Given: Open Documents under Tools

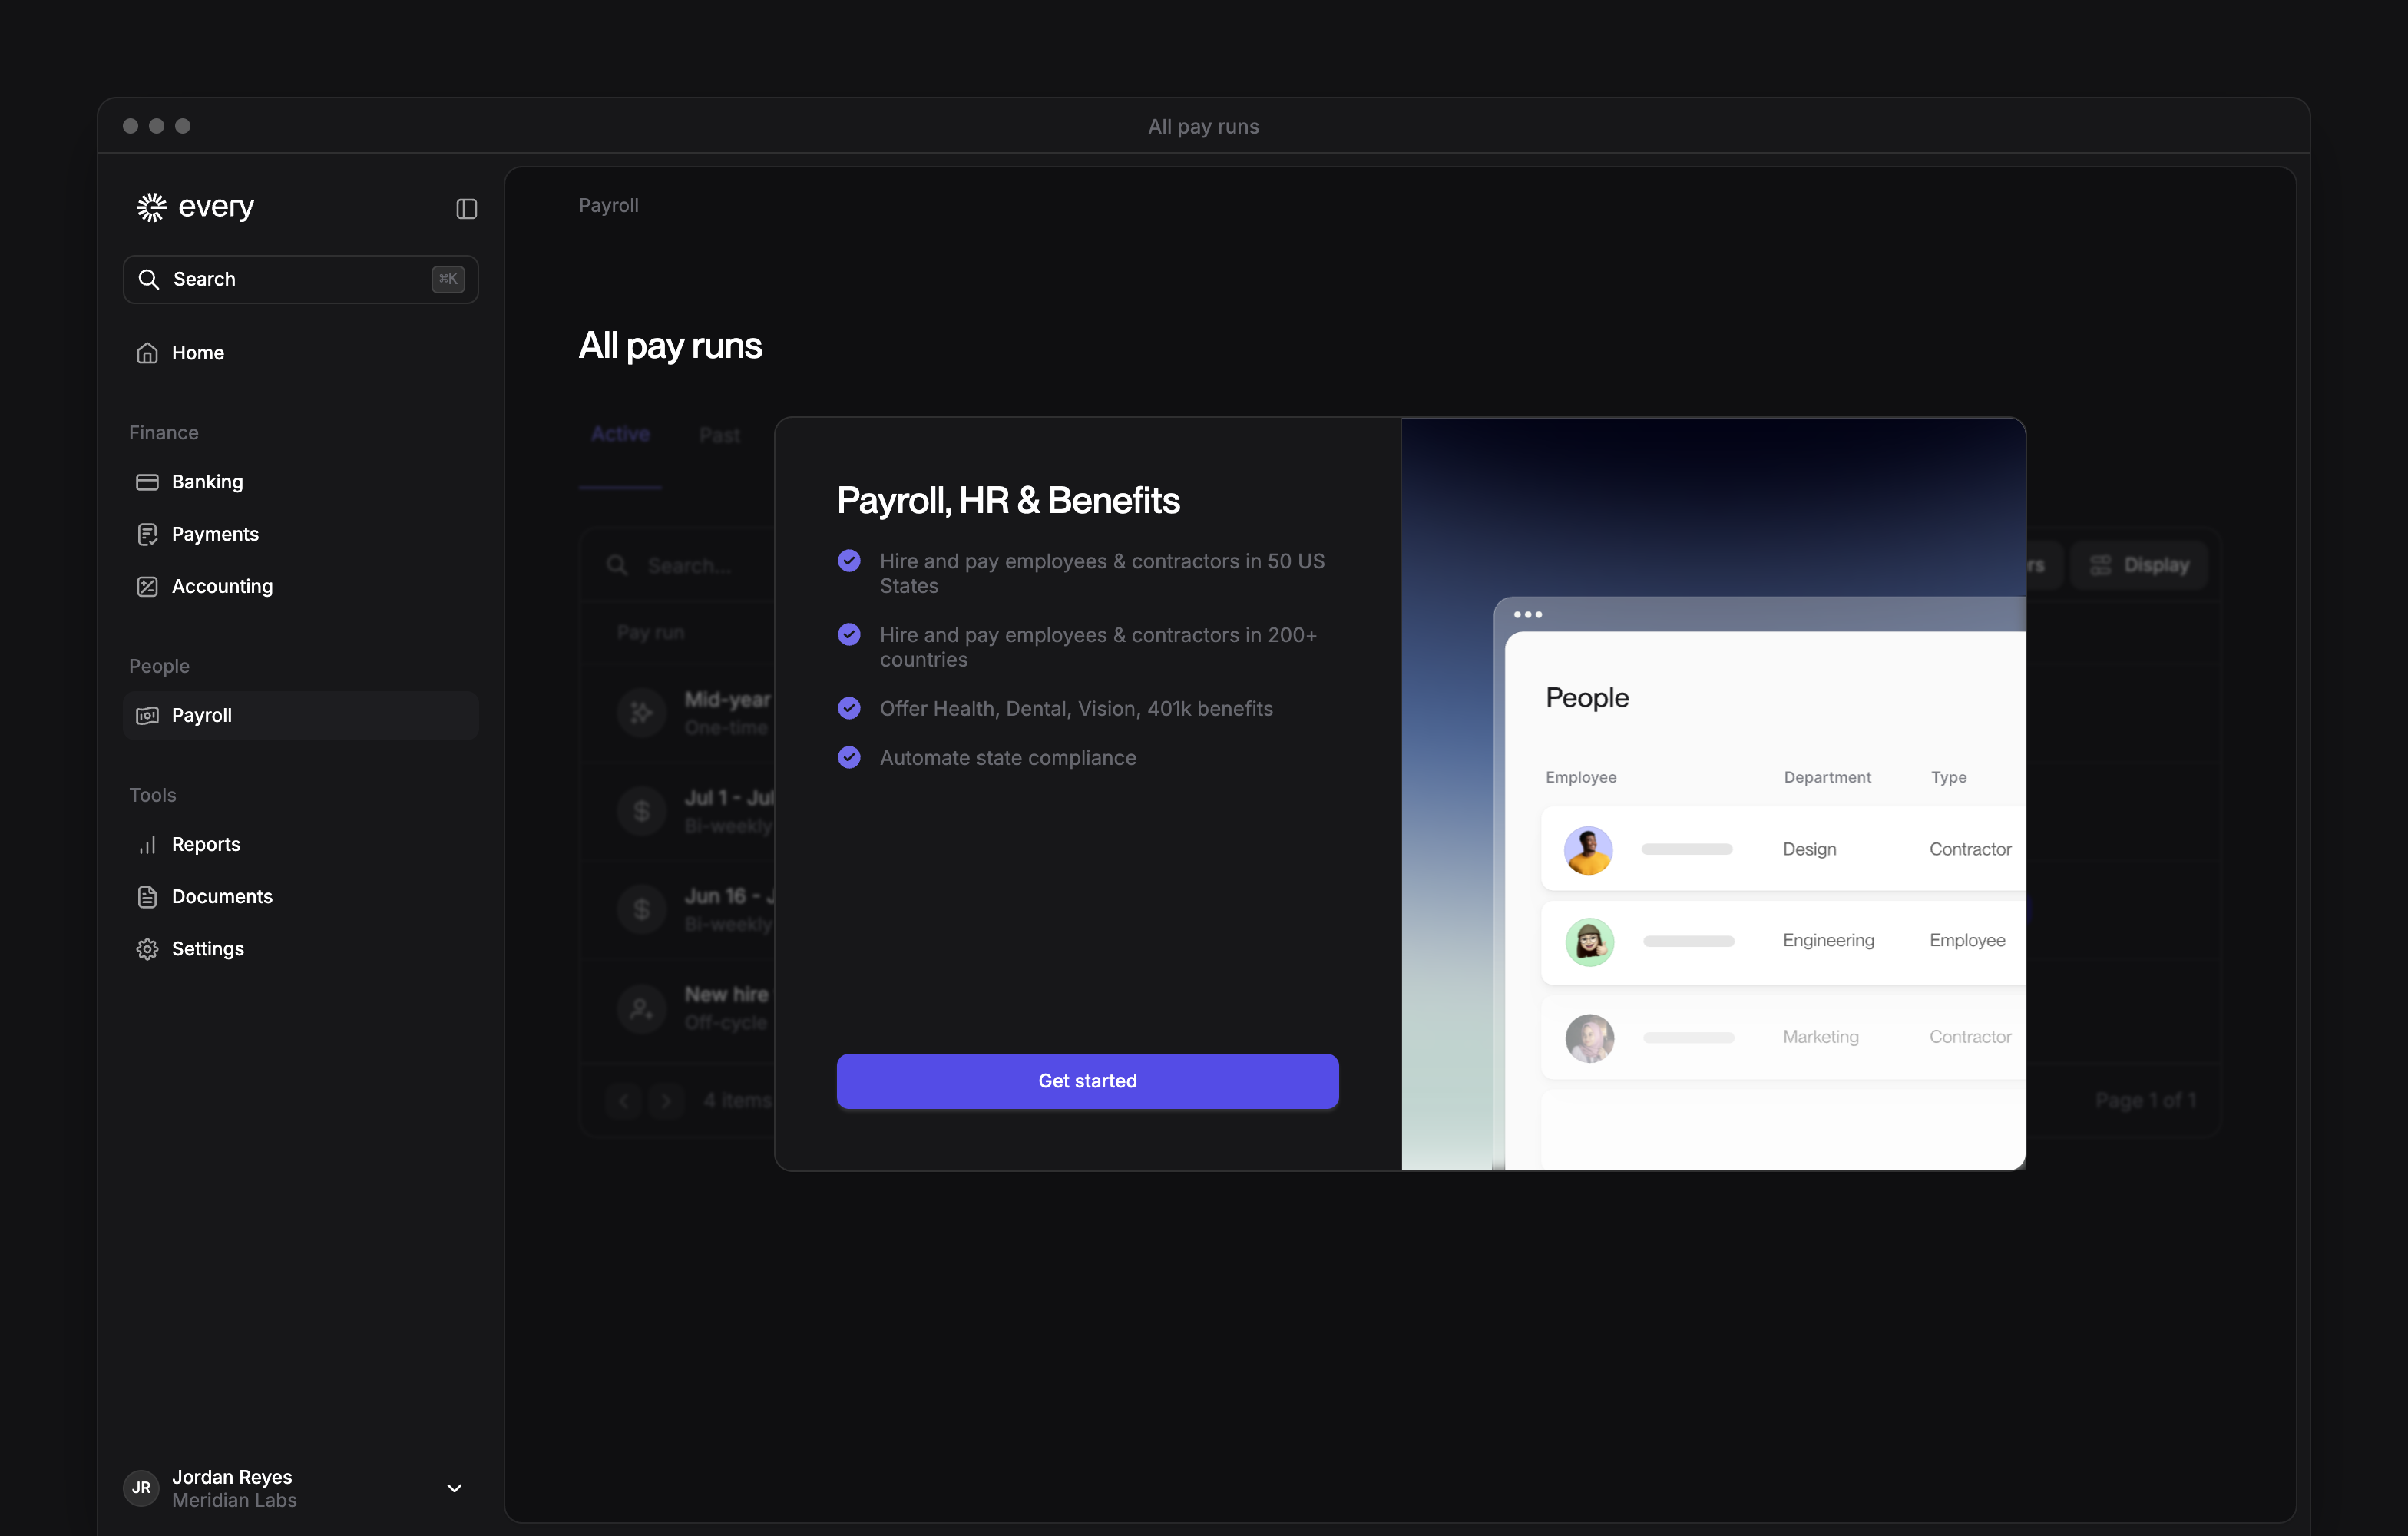Looking at the screenshot, I should pos(300,896).
